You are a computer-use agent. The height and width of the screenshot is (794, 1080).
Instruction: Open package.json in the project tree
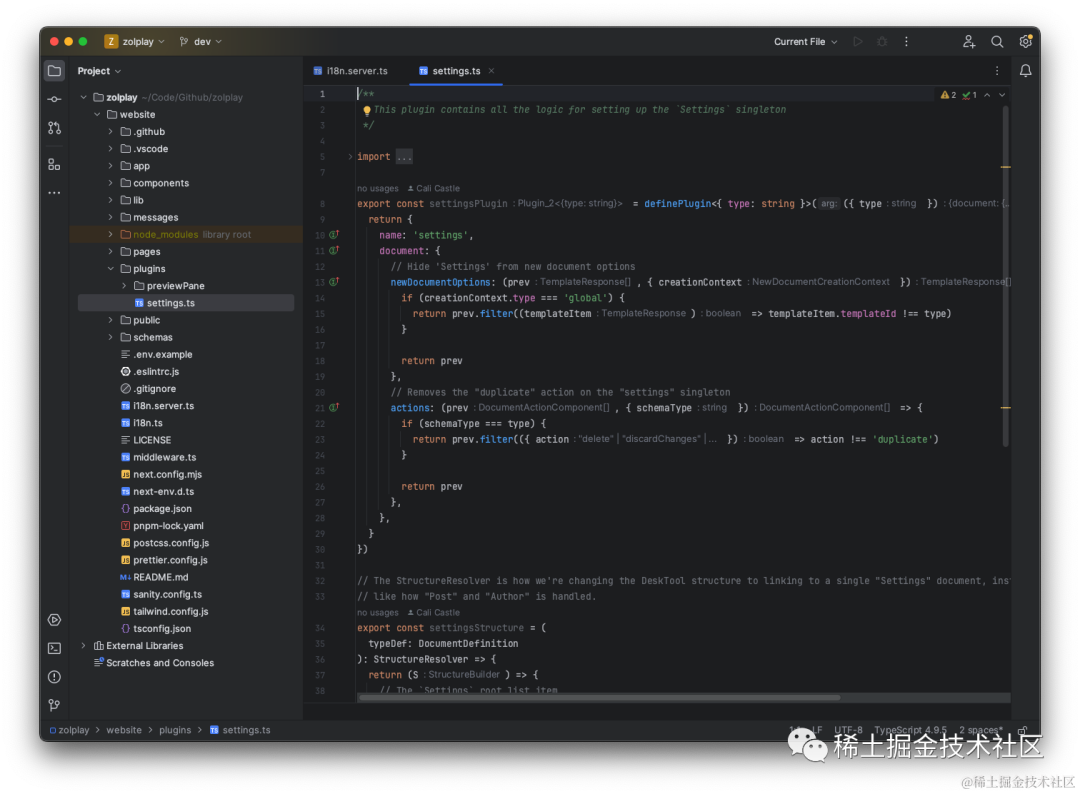tap(162, 509)
